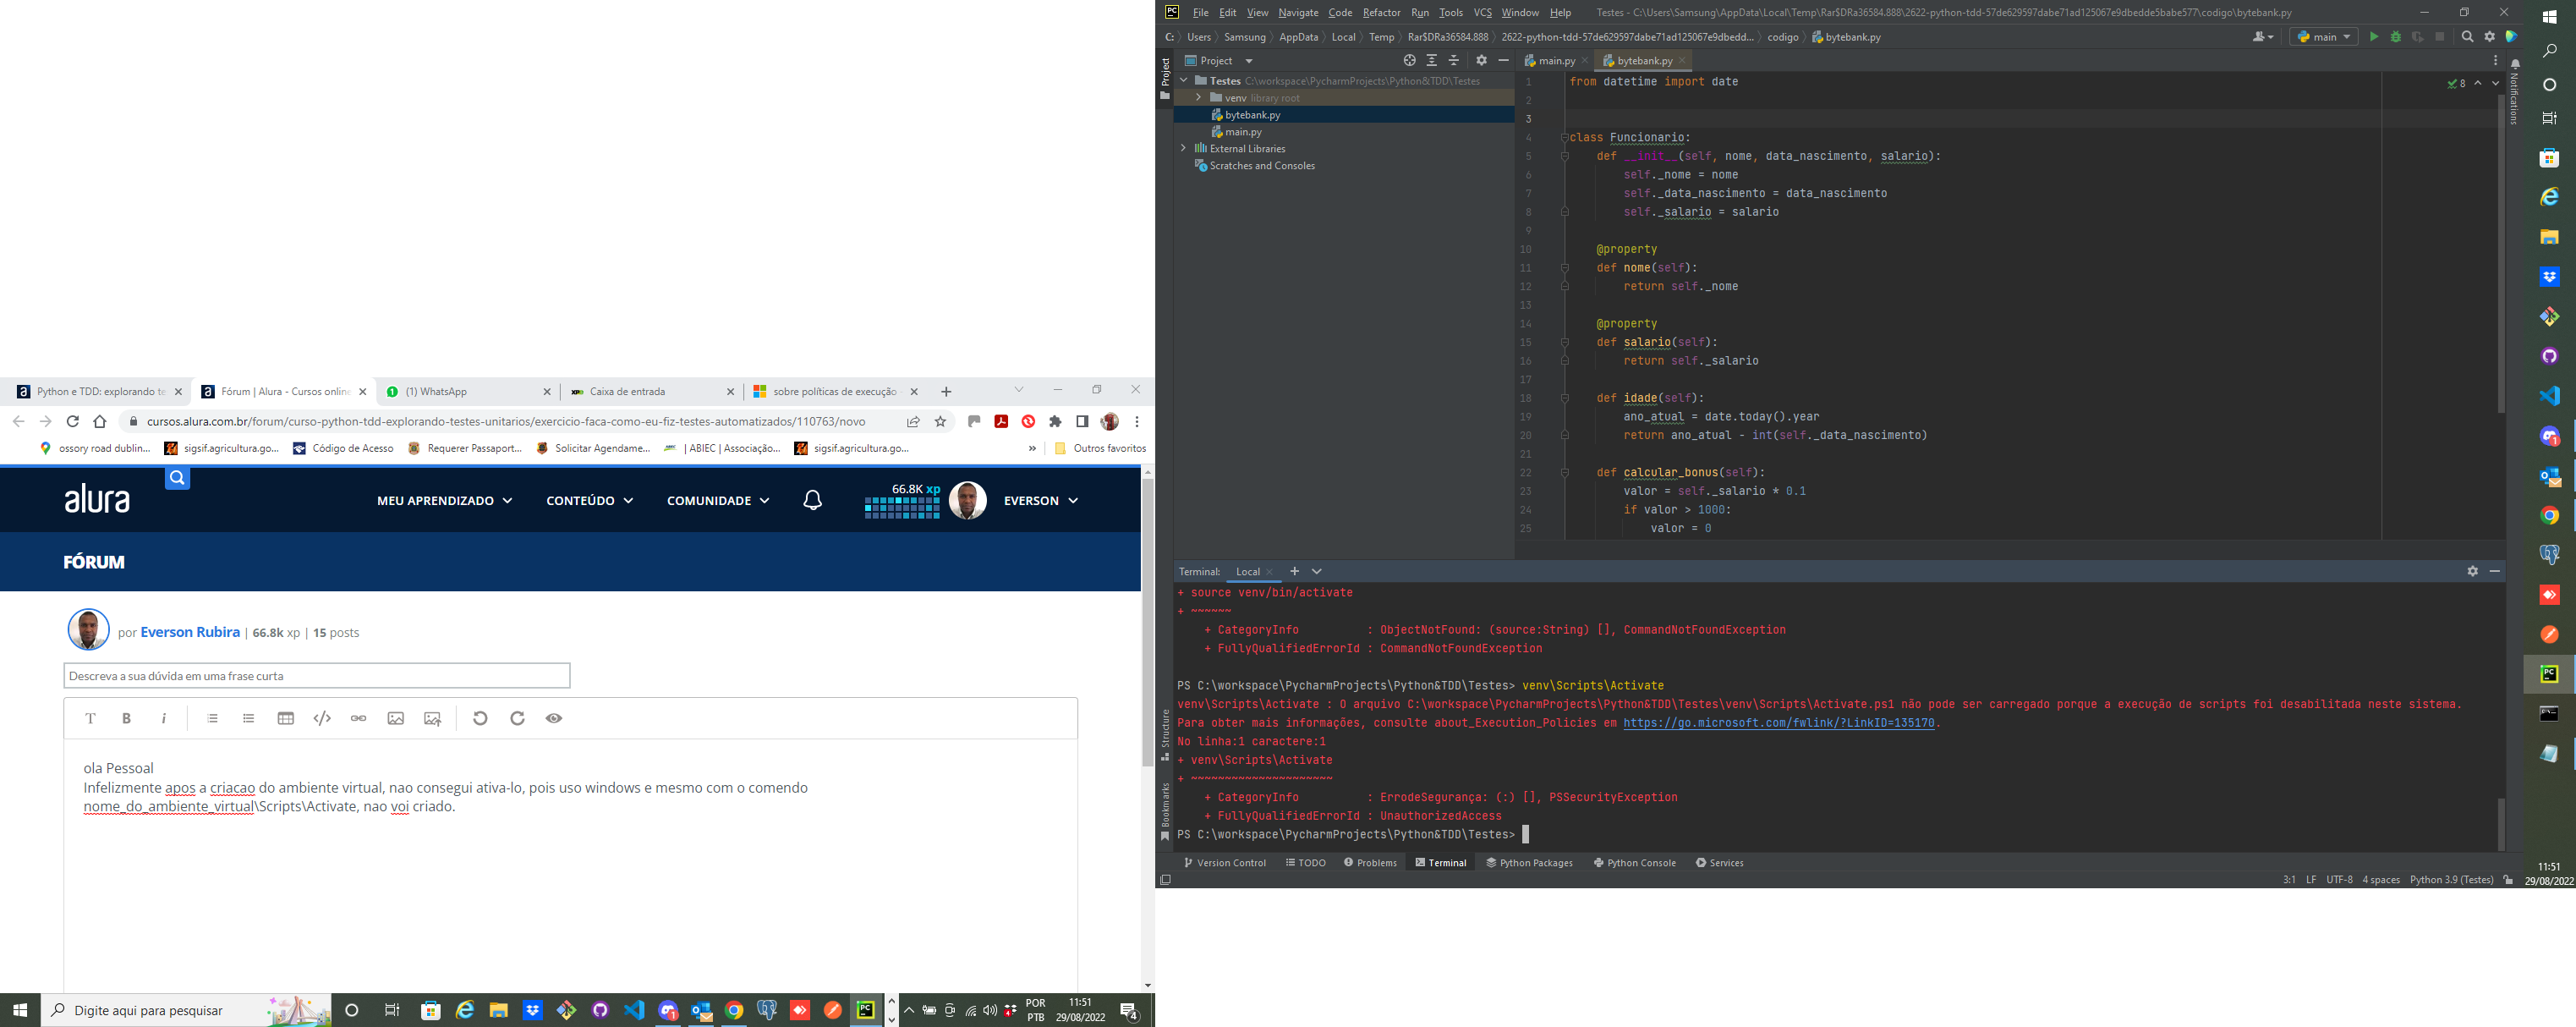
Task: Expand the venv folder in project tree
Action: (x=1198, y=97)
